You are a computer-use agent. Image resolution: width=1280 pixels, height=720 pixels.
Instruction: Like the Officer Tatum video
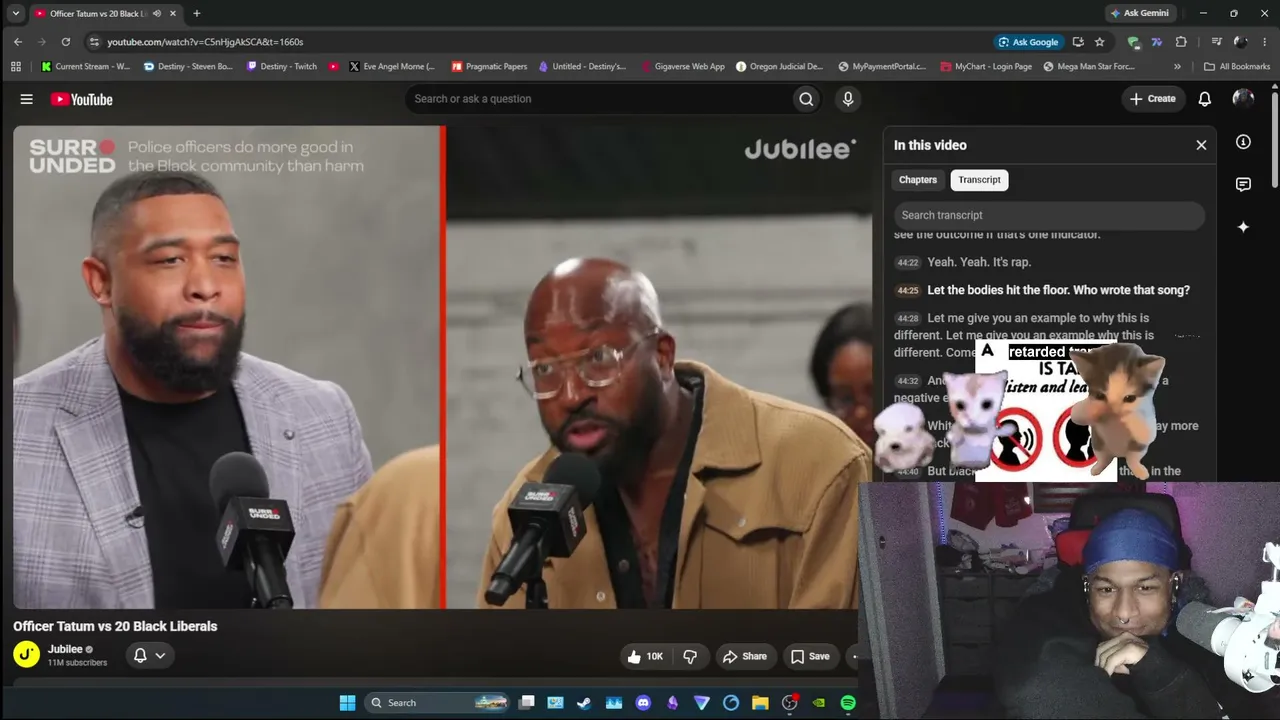[x=645, y=656]
